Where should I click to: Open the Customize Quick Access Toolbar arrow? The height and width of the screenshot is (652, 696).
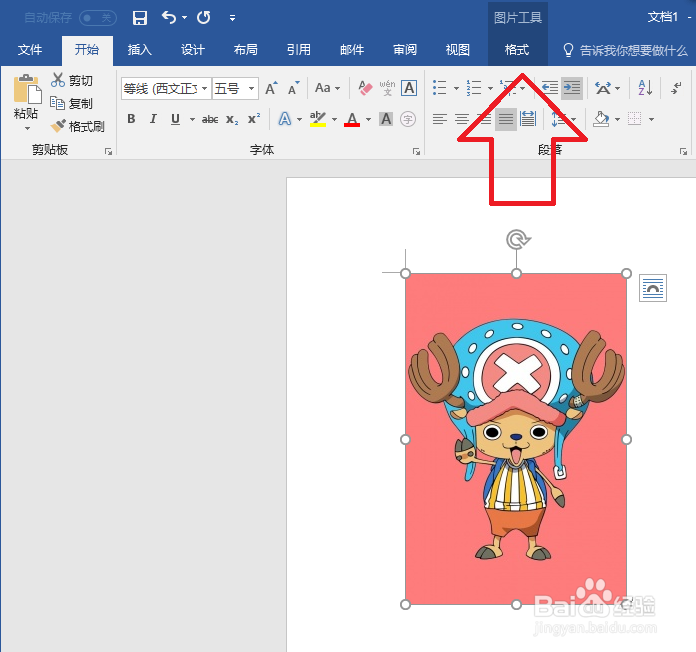pyautogui.click(x=232, y=18)
